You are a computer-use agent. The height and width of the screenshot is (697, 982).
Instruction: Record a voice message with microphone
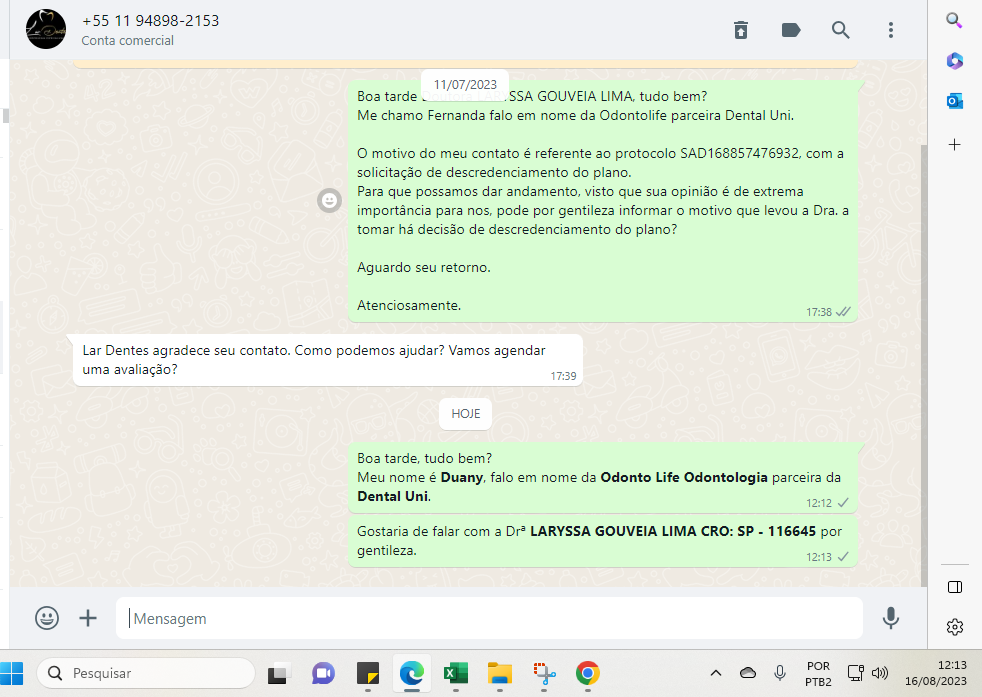coord(891,618)
